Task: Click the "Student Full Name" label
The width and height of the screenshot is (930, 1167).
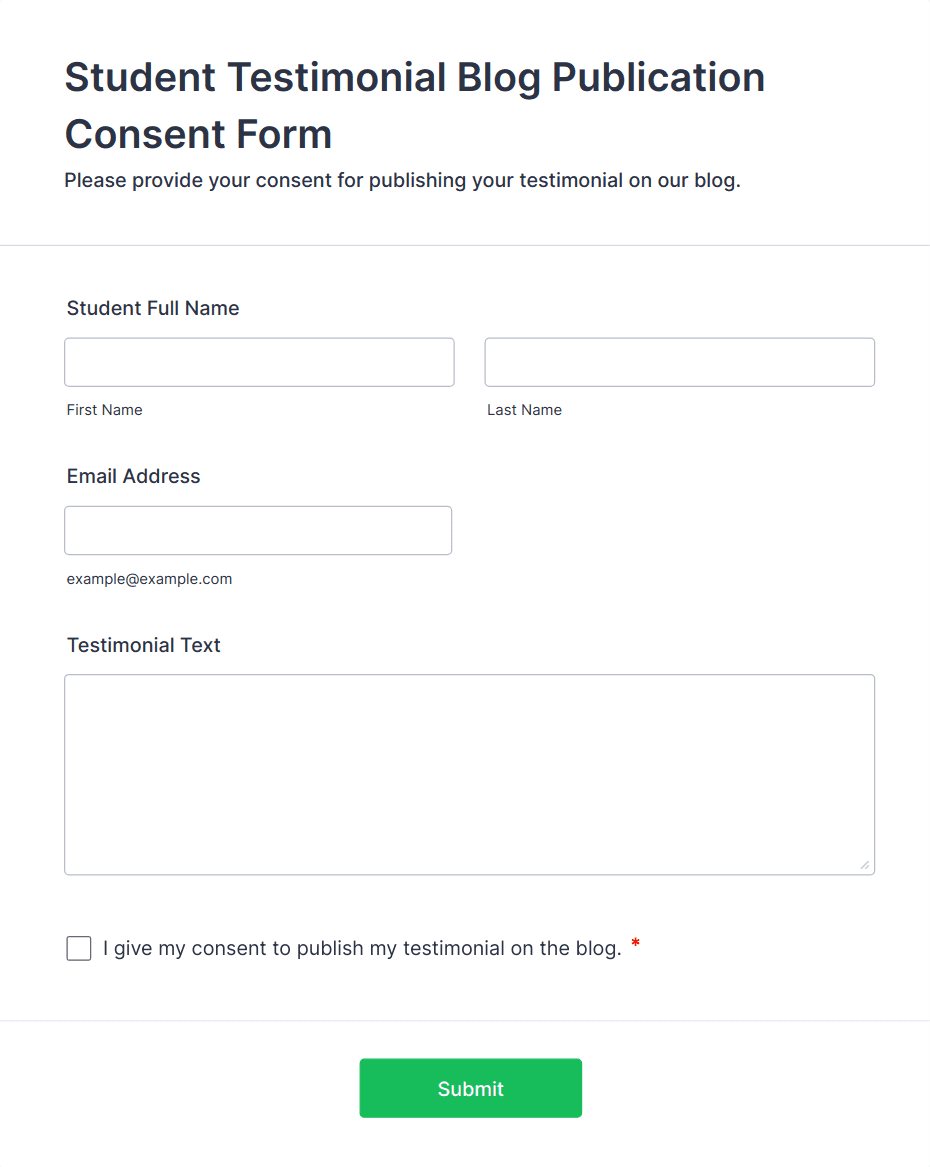Action: click(x=153, y=308)
